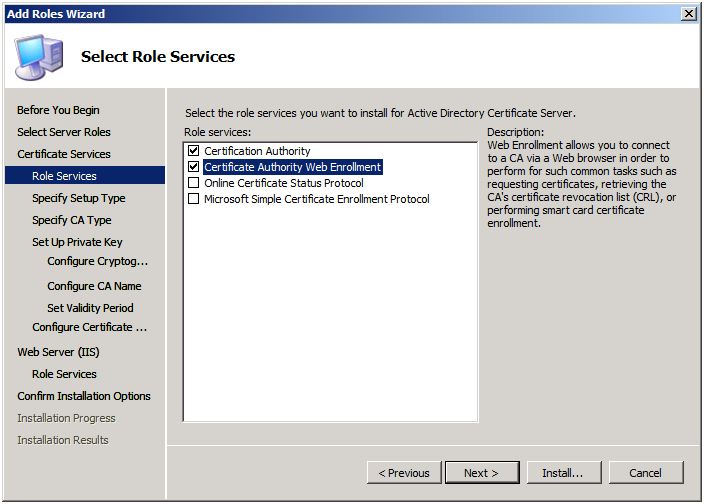Open Confirm Installation Options step

click(x=84, y=396)
